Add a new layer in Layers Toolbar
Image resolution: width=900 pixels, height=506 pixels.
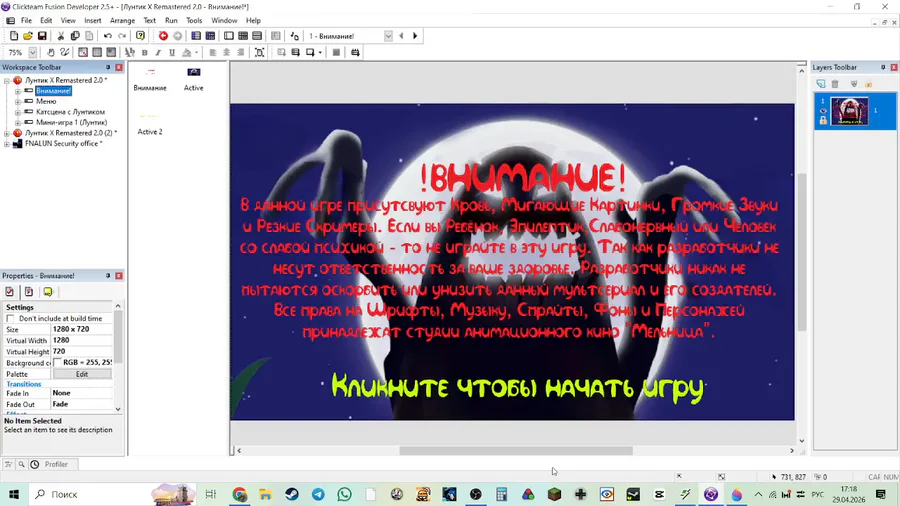821,84
